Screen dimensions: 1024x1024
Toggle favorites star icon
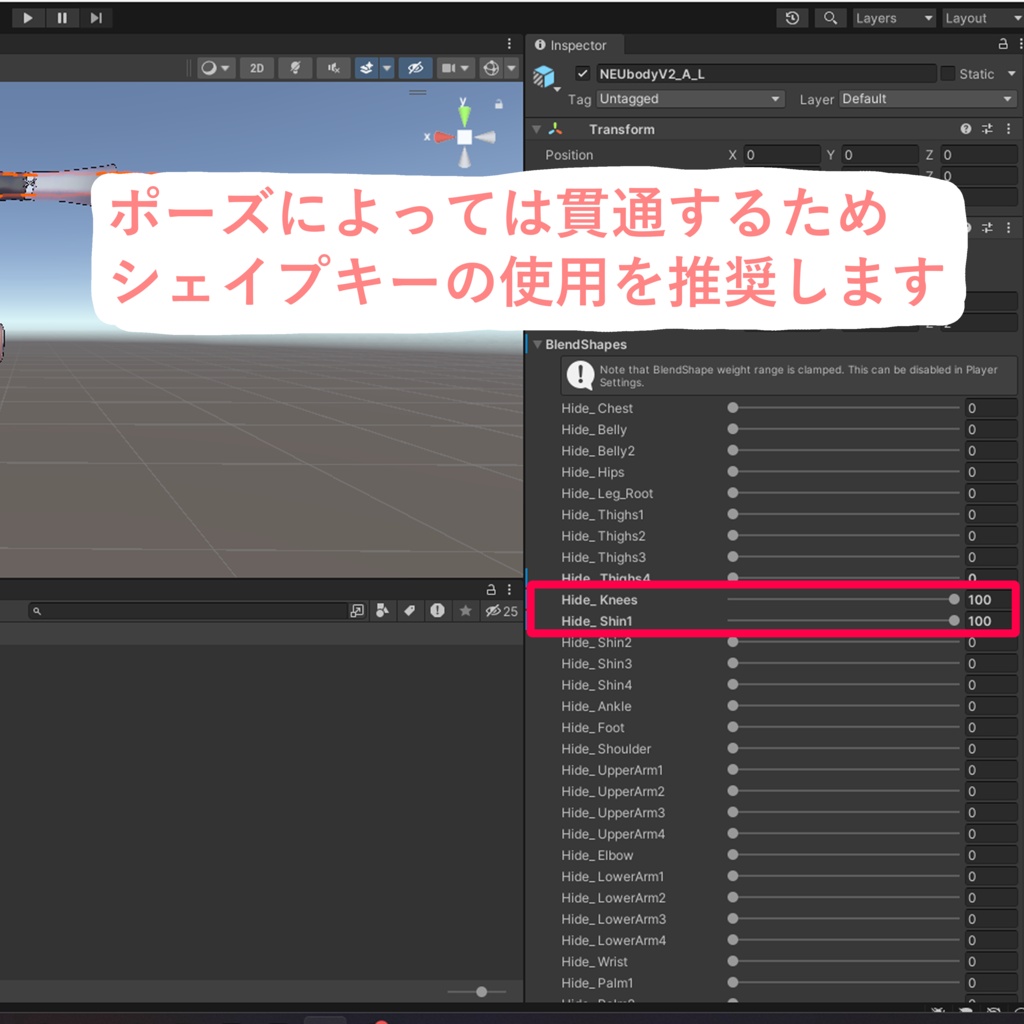tap(465, 611)
